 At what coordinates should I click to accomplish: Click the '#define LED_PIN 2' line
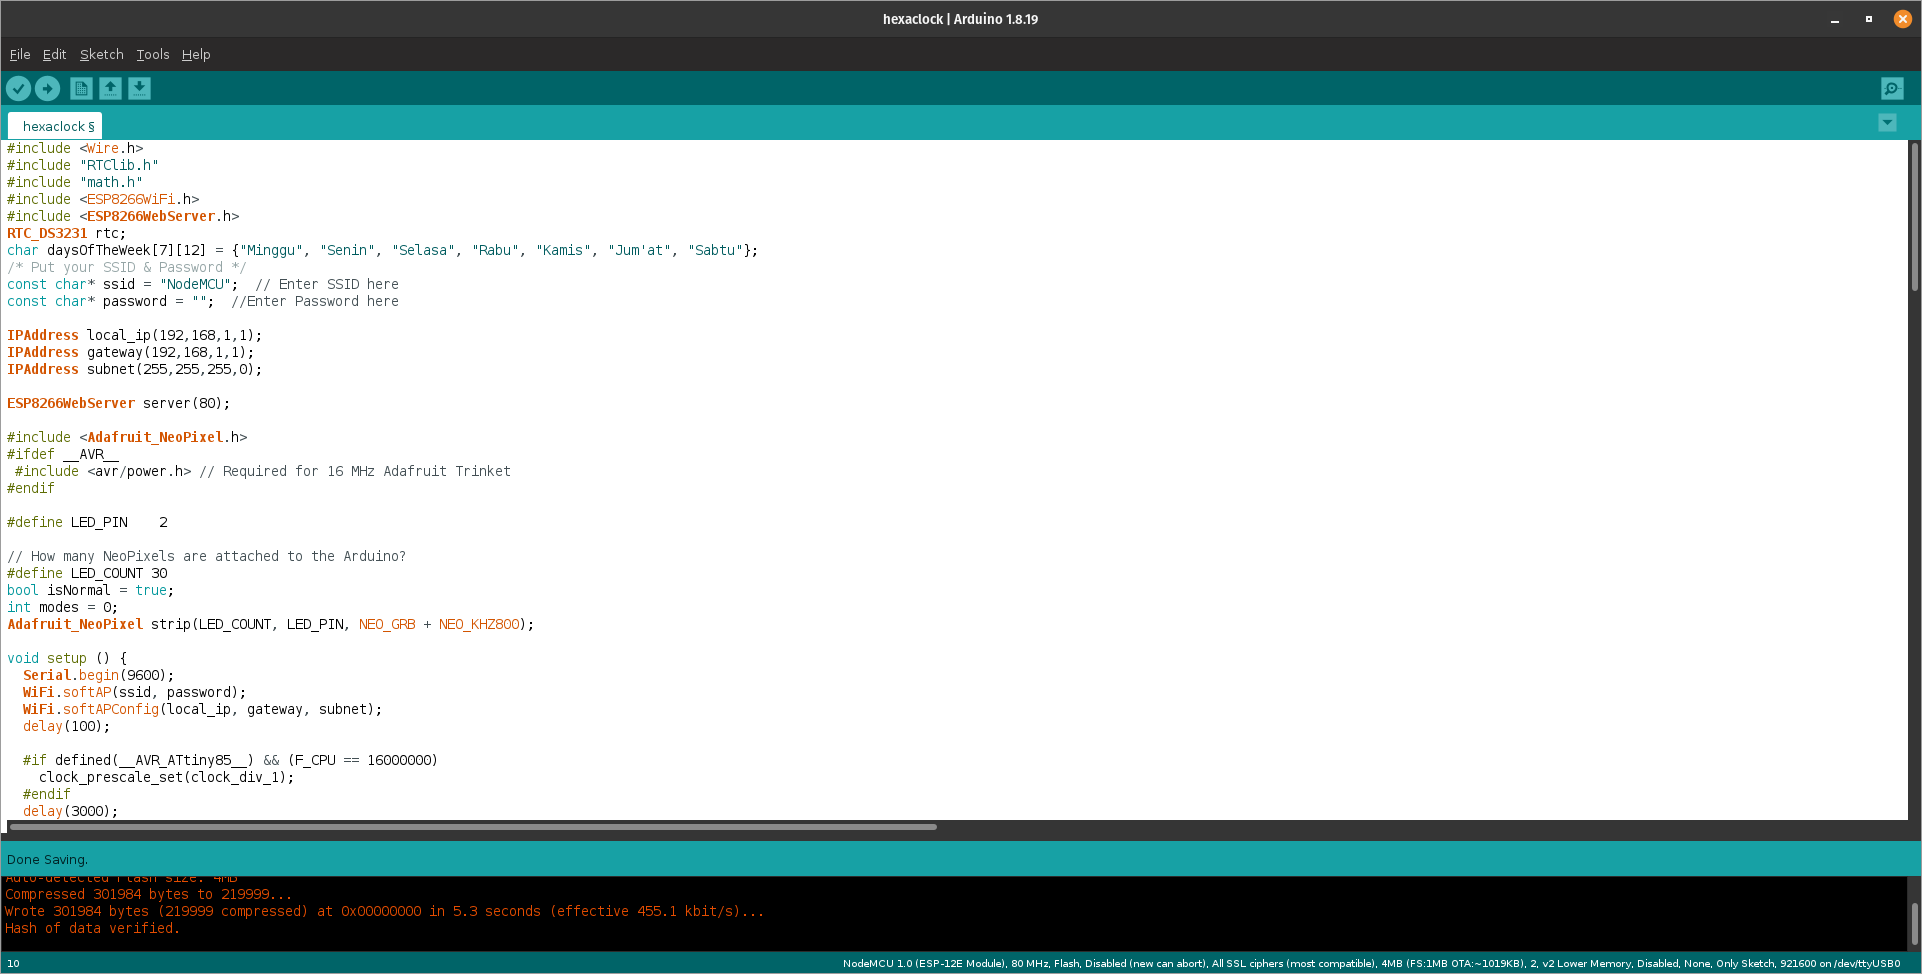(88, 523)
